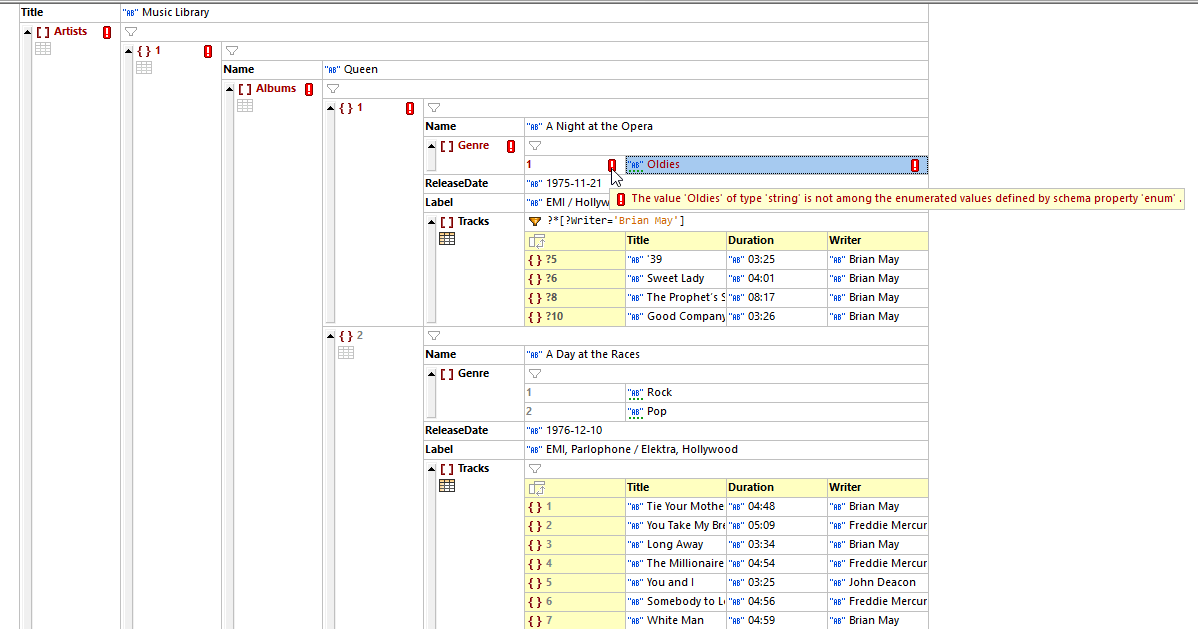Open the filter dropdown next to Music Library title
Screen dimensions: 1198x629
click(129, 31)
